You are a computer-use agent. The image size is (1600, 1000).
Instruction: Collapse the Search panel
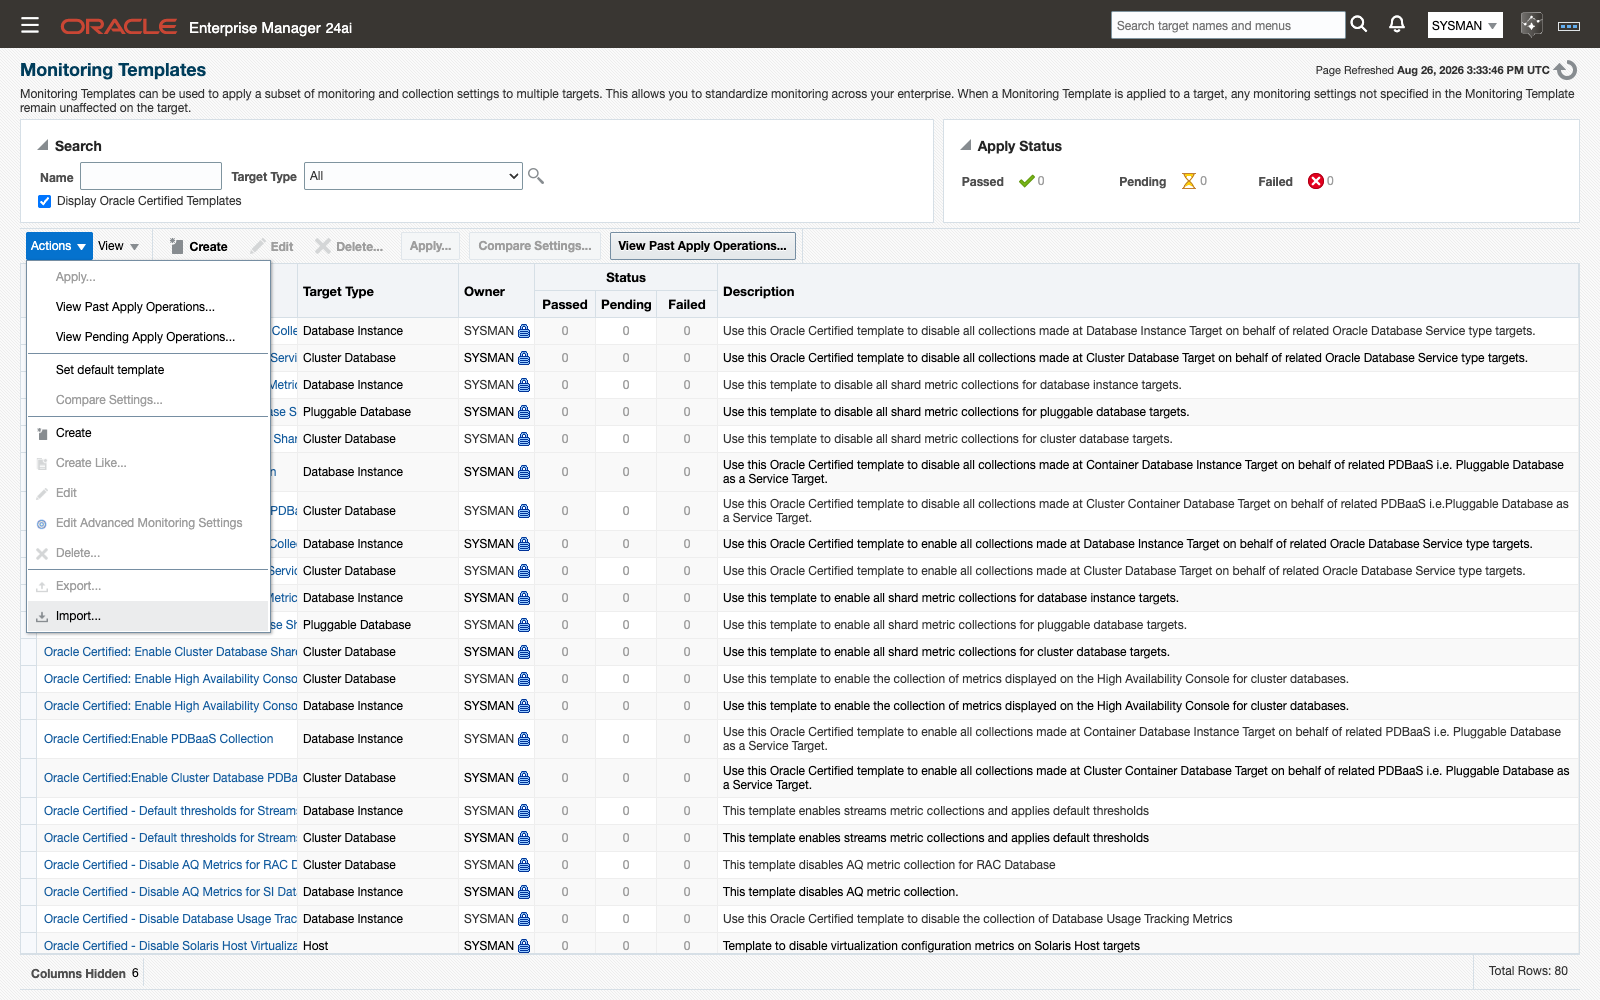[43, 145]
